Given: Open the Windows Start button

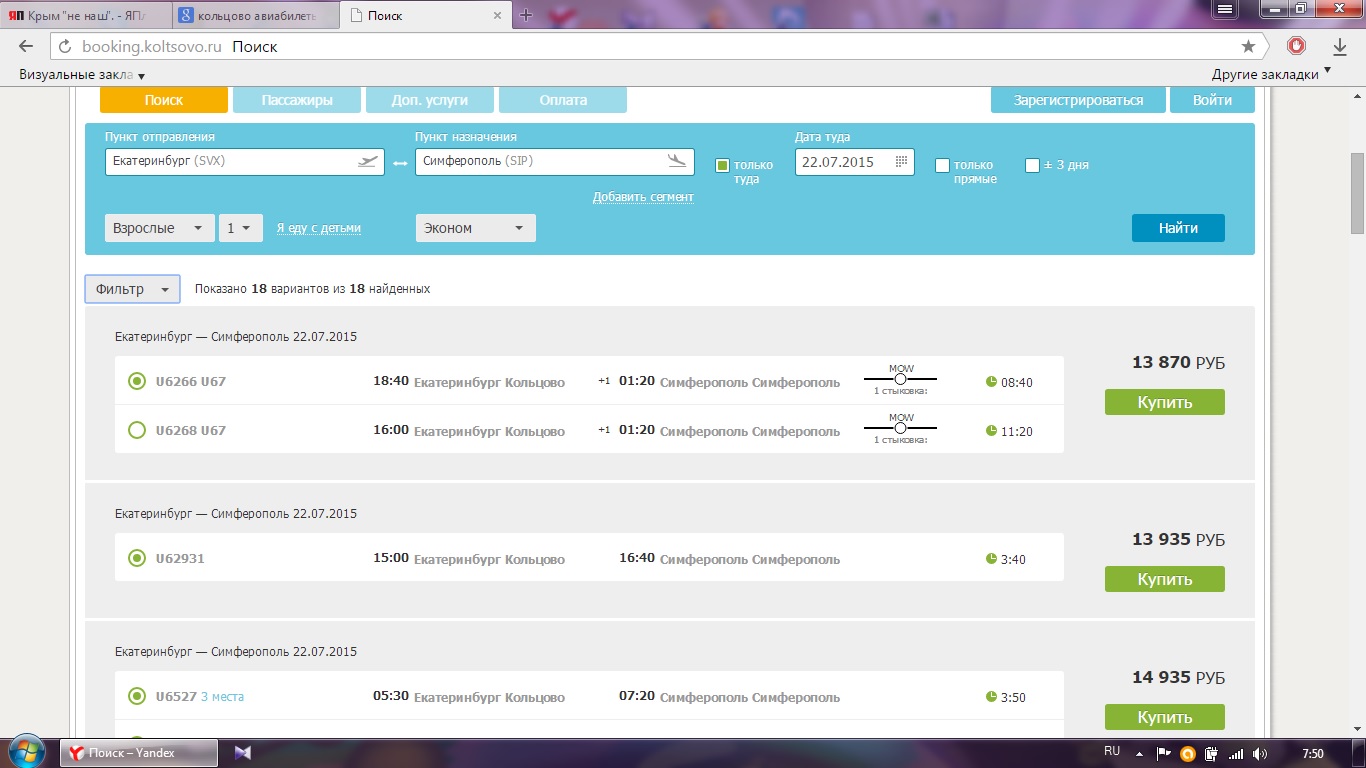Looking at the screenshot, I should [27, 752].
